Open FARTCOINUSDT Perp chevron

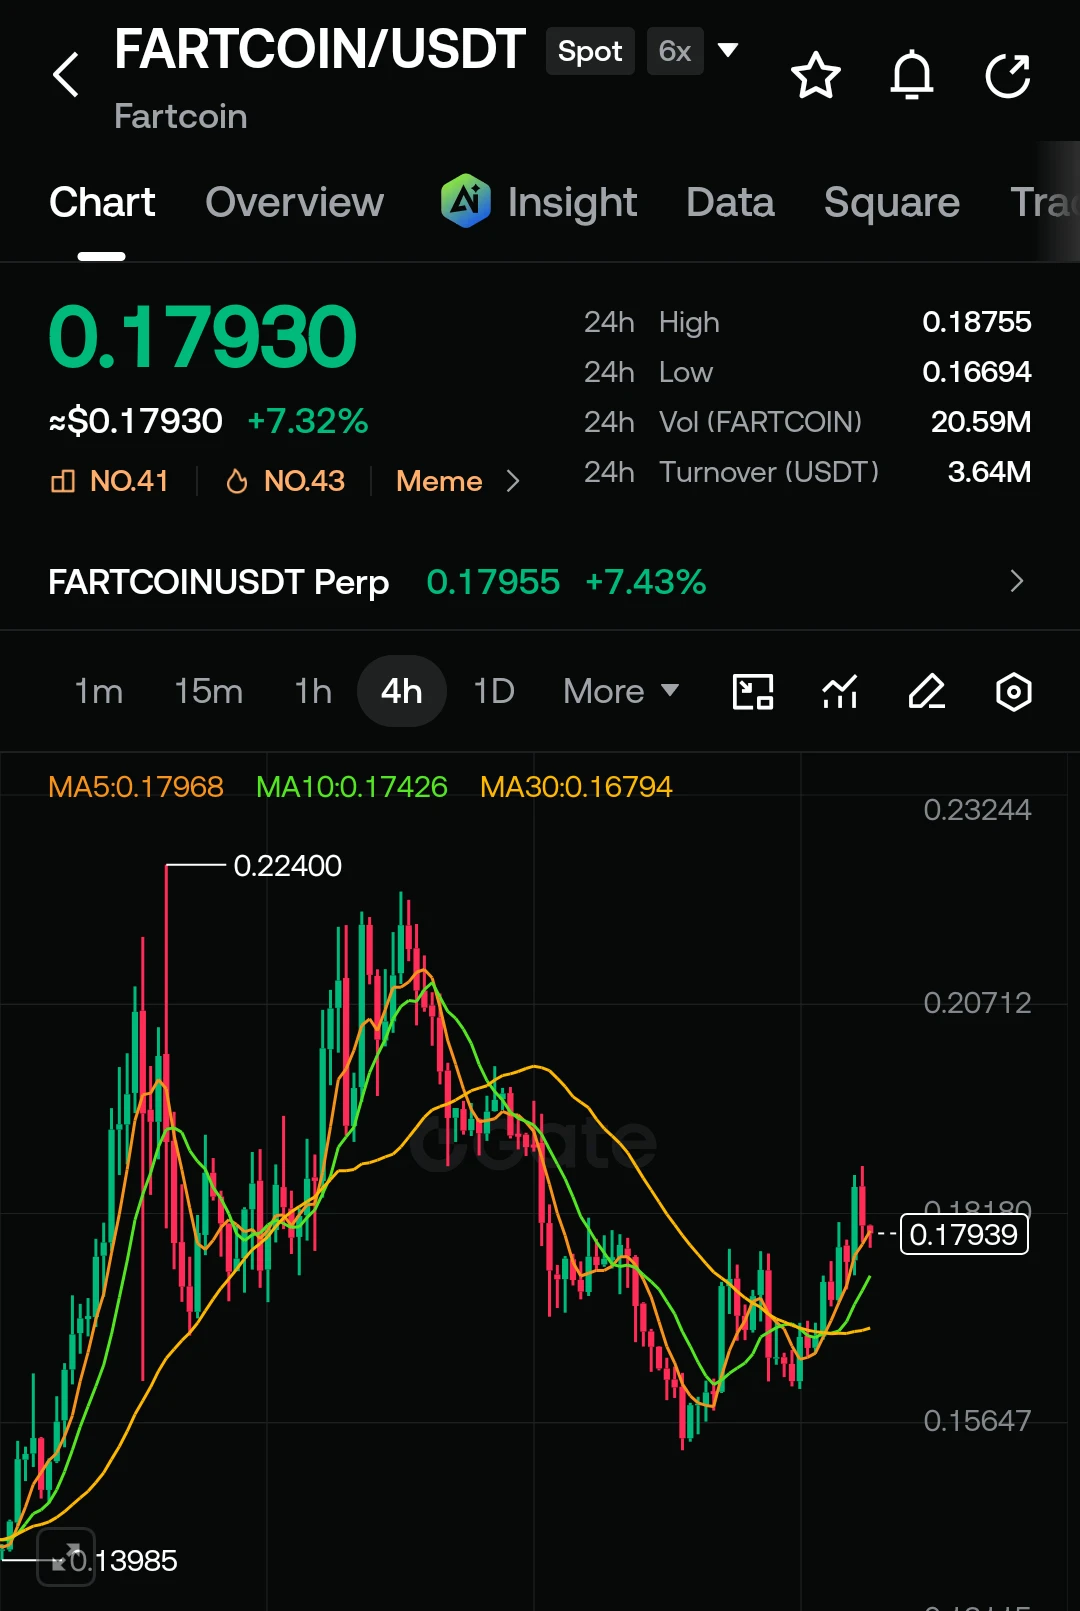click(1017, 581)
